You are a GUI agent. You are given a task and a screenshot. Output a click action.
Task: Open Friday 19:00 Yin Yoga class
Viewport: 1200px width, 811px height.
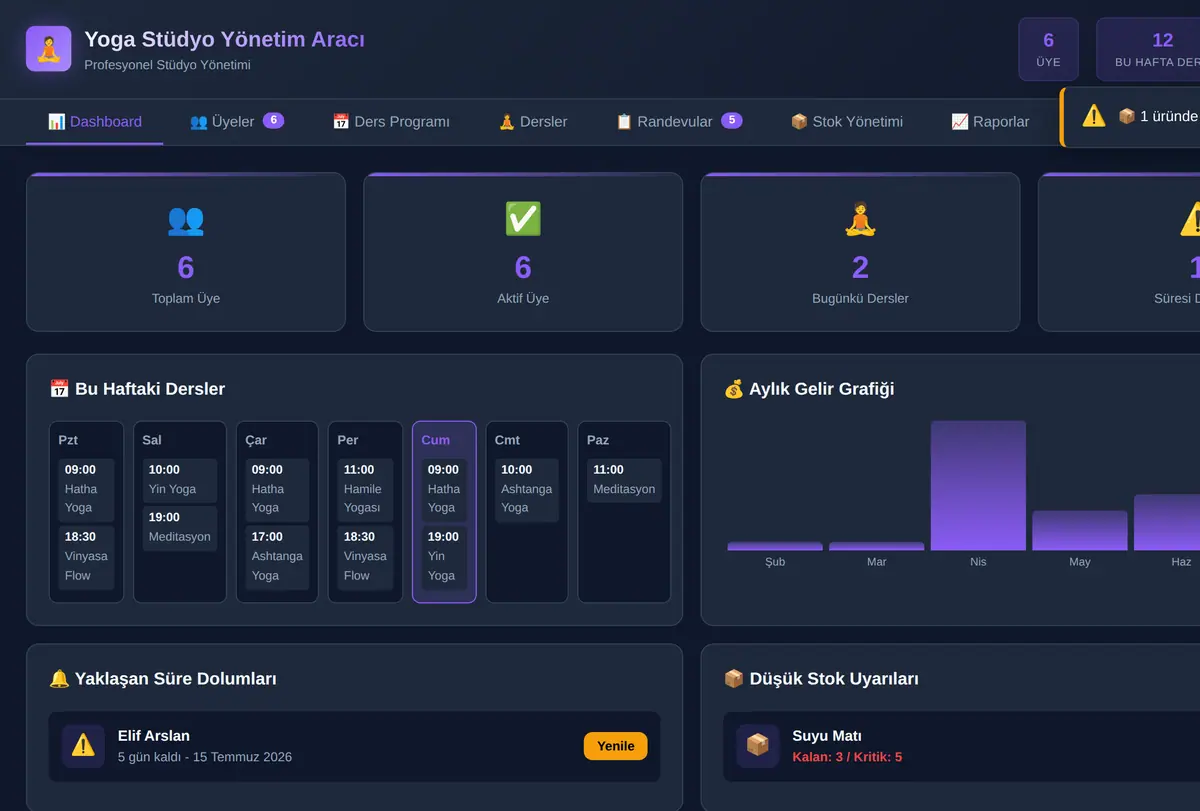point(444,556)
